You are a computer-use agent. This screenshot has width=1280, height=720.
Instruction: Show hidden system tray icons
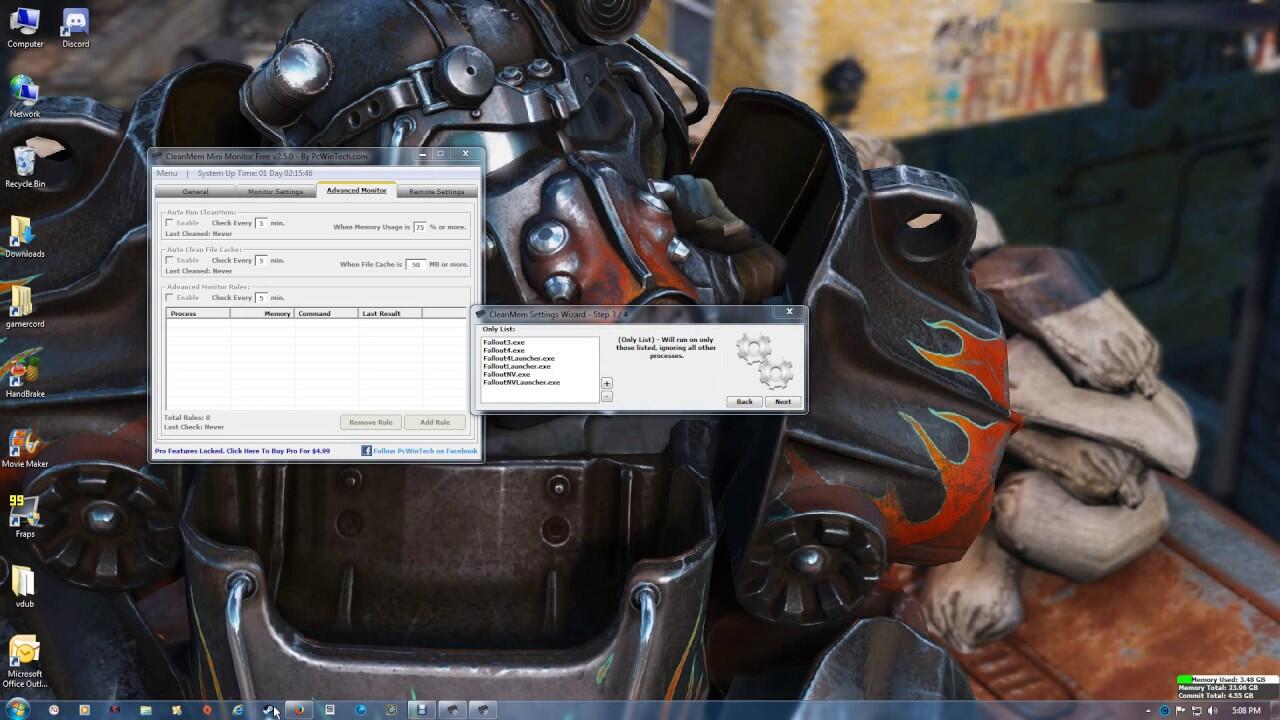tap(1149, 711)
